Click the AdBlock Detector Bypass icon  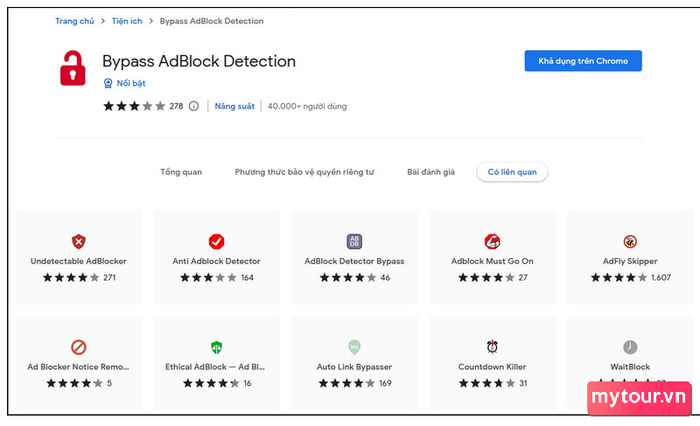click(x=354, y=242)
